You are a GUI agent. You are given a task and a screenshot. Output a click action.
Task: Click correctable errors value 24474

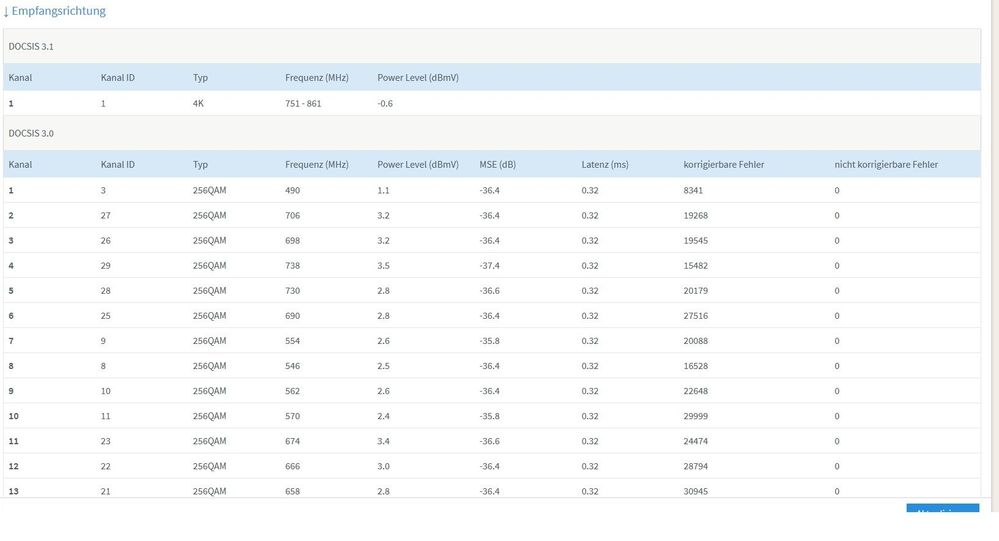[x=696, y=442]
